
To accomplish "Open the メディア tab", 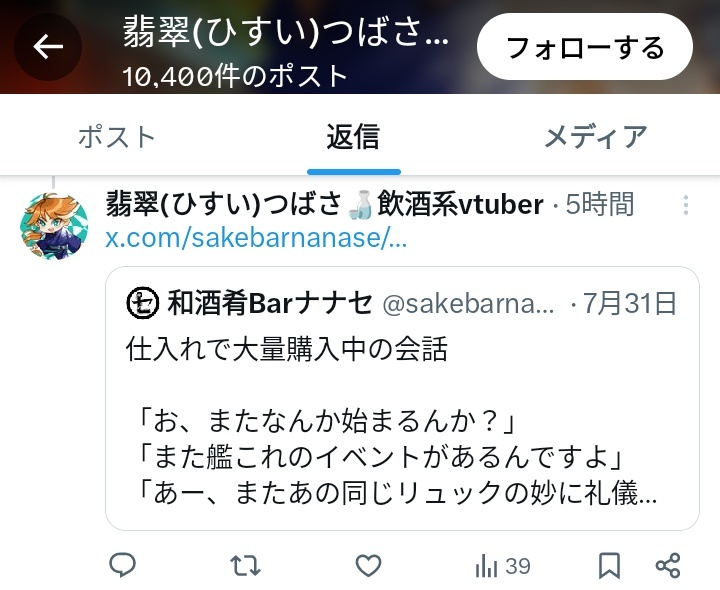I will [x=596, y=137].
